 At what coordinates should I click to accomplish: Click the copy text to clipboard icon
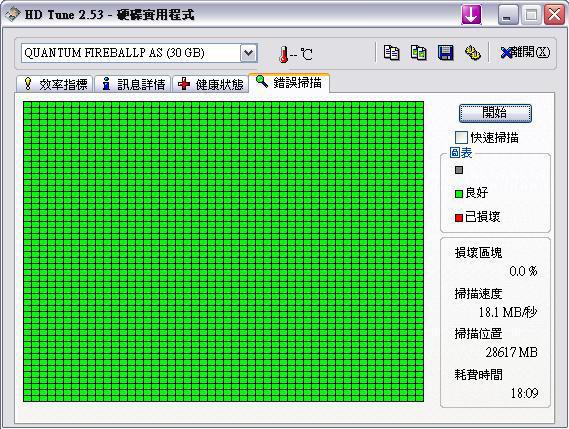click(392, 53)
